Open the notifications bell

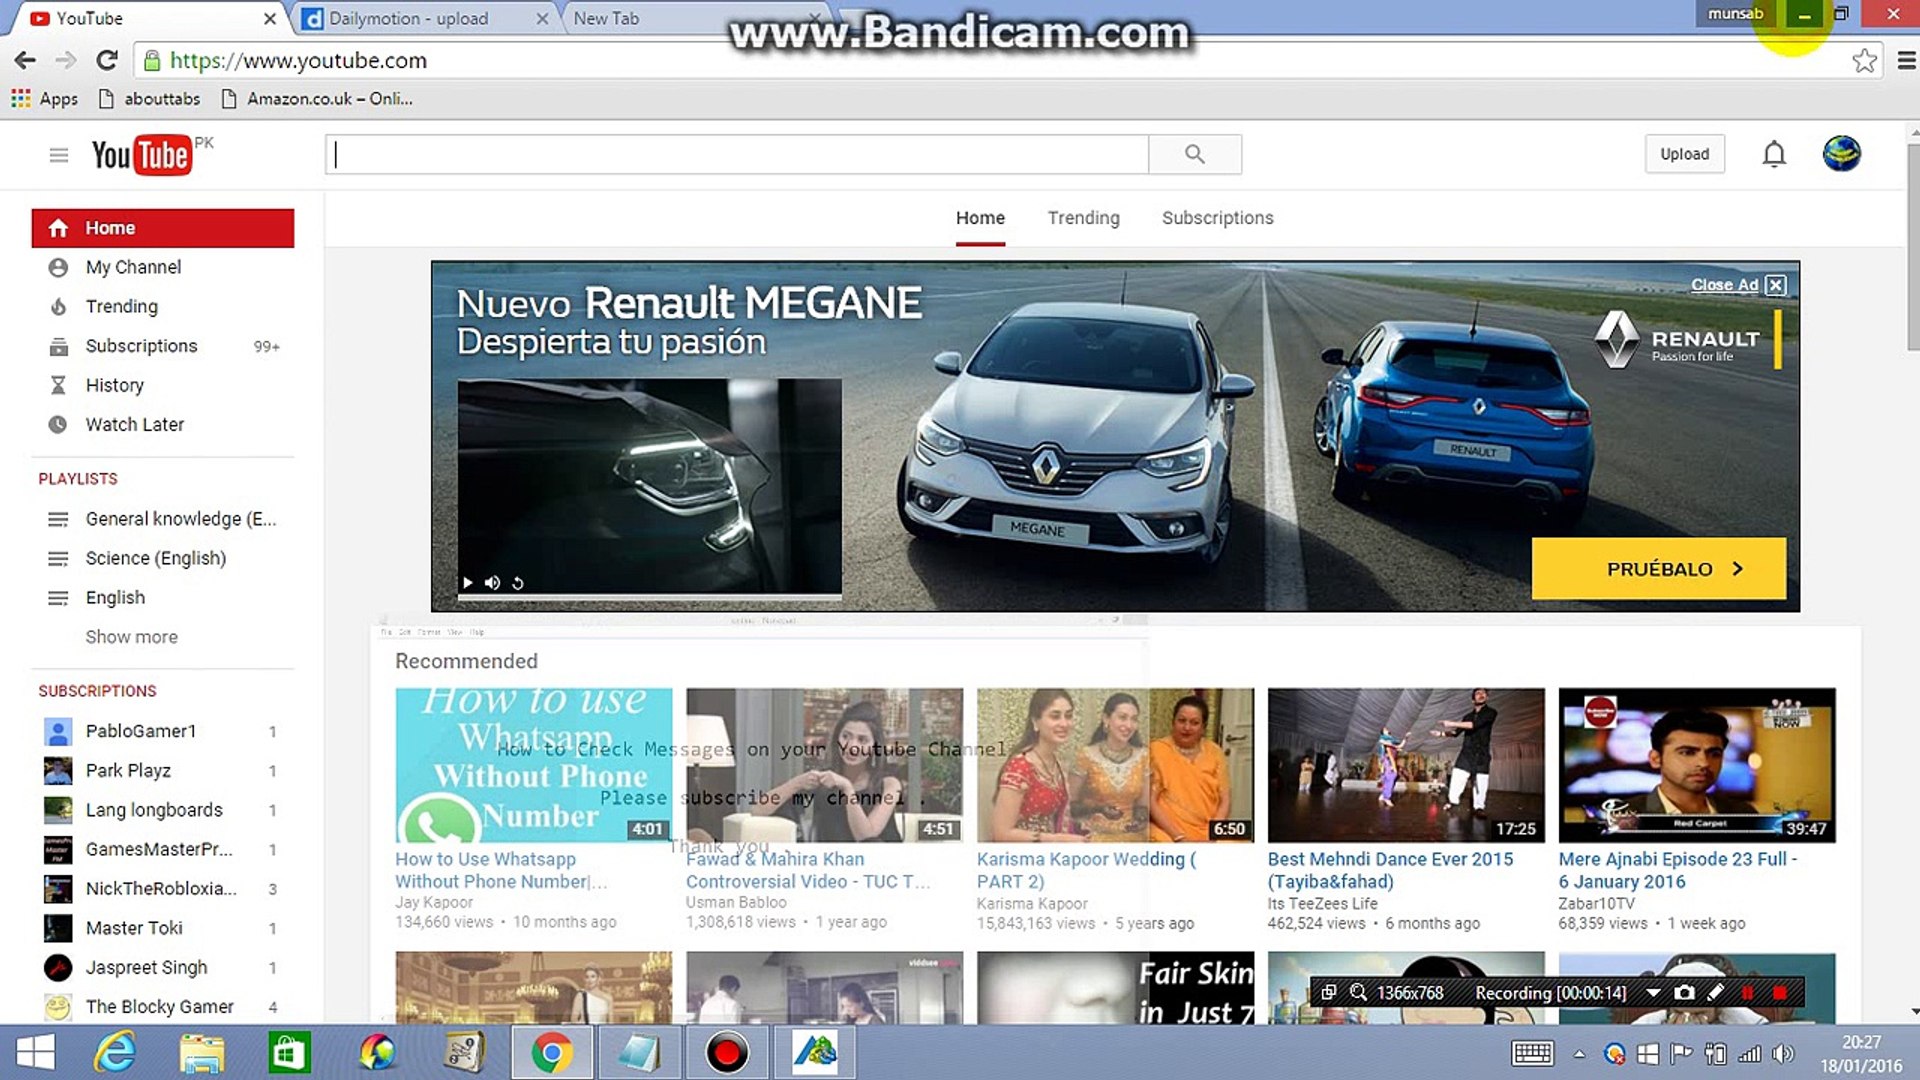point(1773,154)
